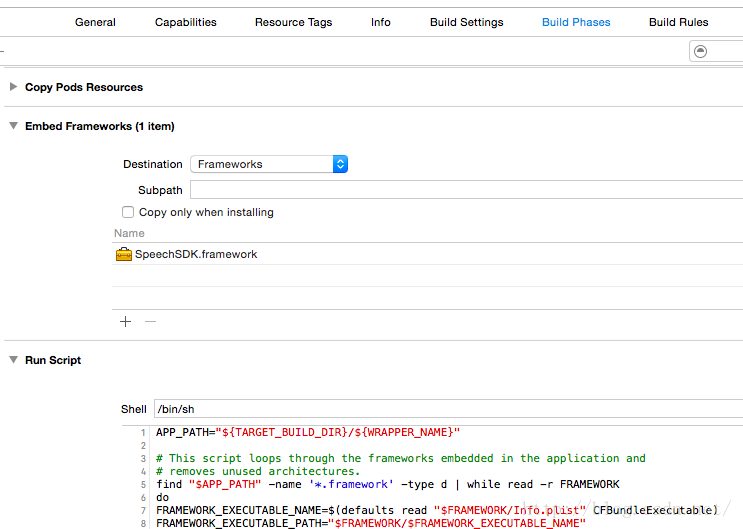Image resolution: width=743 pixels, height=529 pixels.
Task: Click the filter icon in search field
Action: point(700,51)
